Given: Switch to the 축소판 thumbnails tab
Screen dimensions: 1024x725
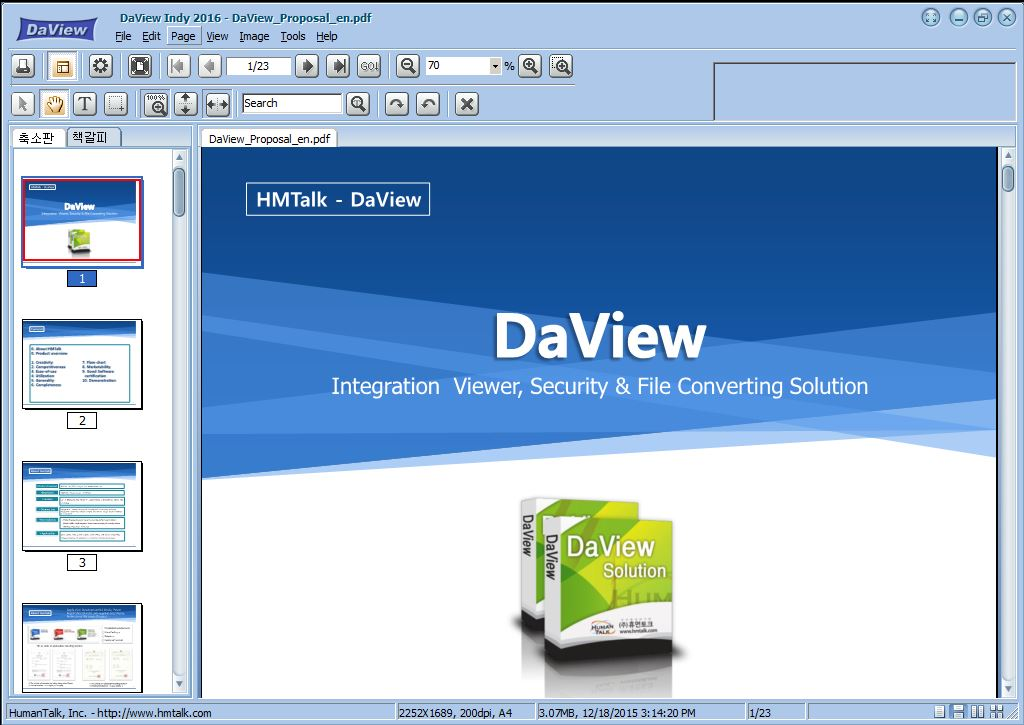Looking at the screenshot, I should (37, 138).
